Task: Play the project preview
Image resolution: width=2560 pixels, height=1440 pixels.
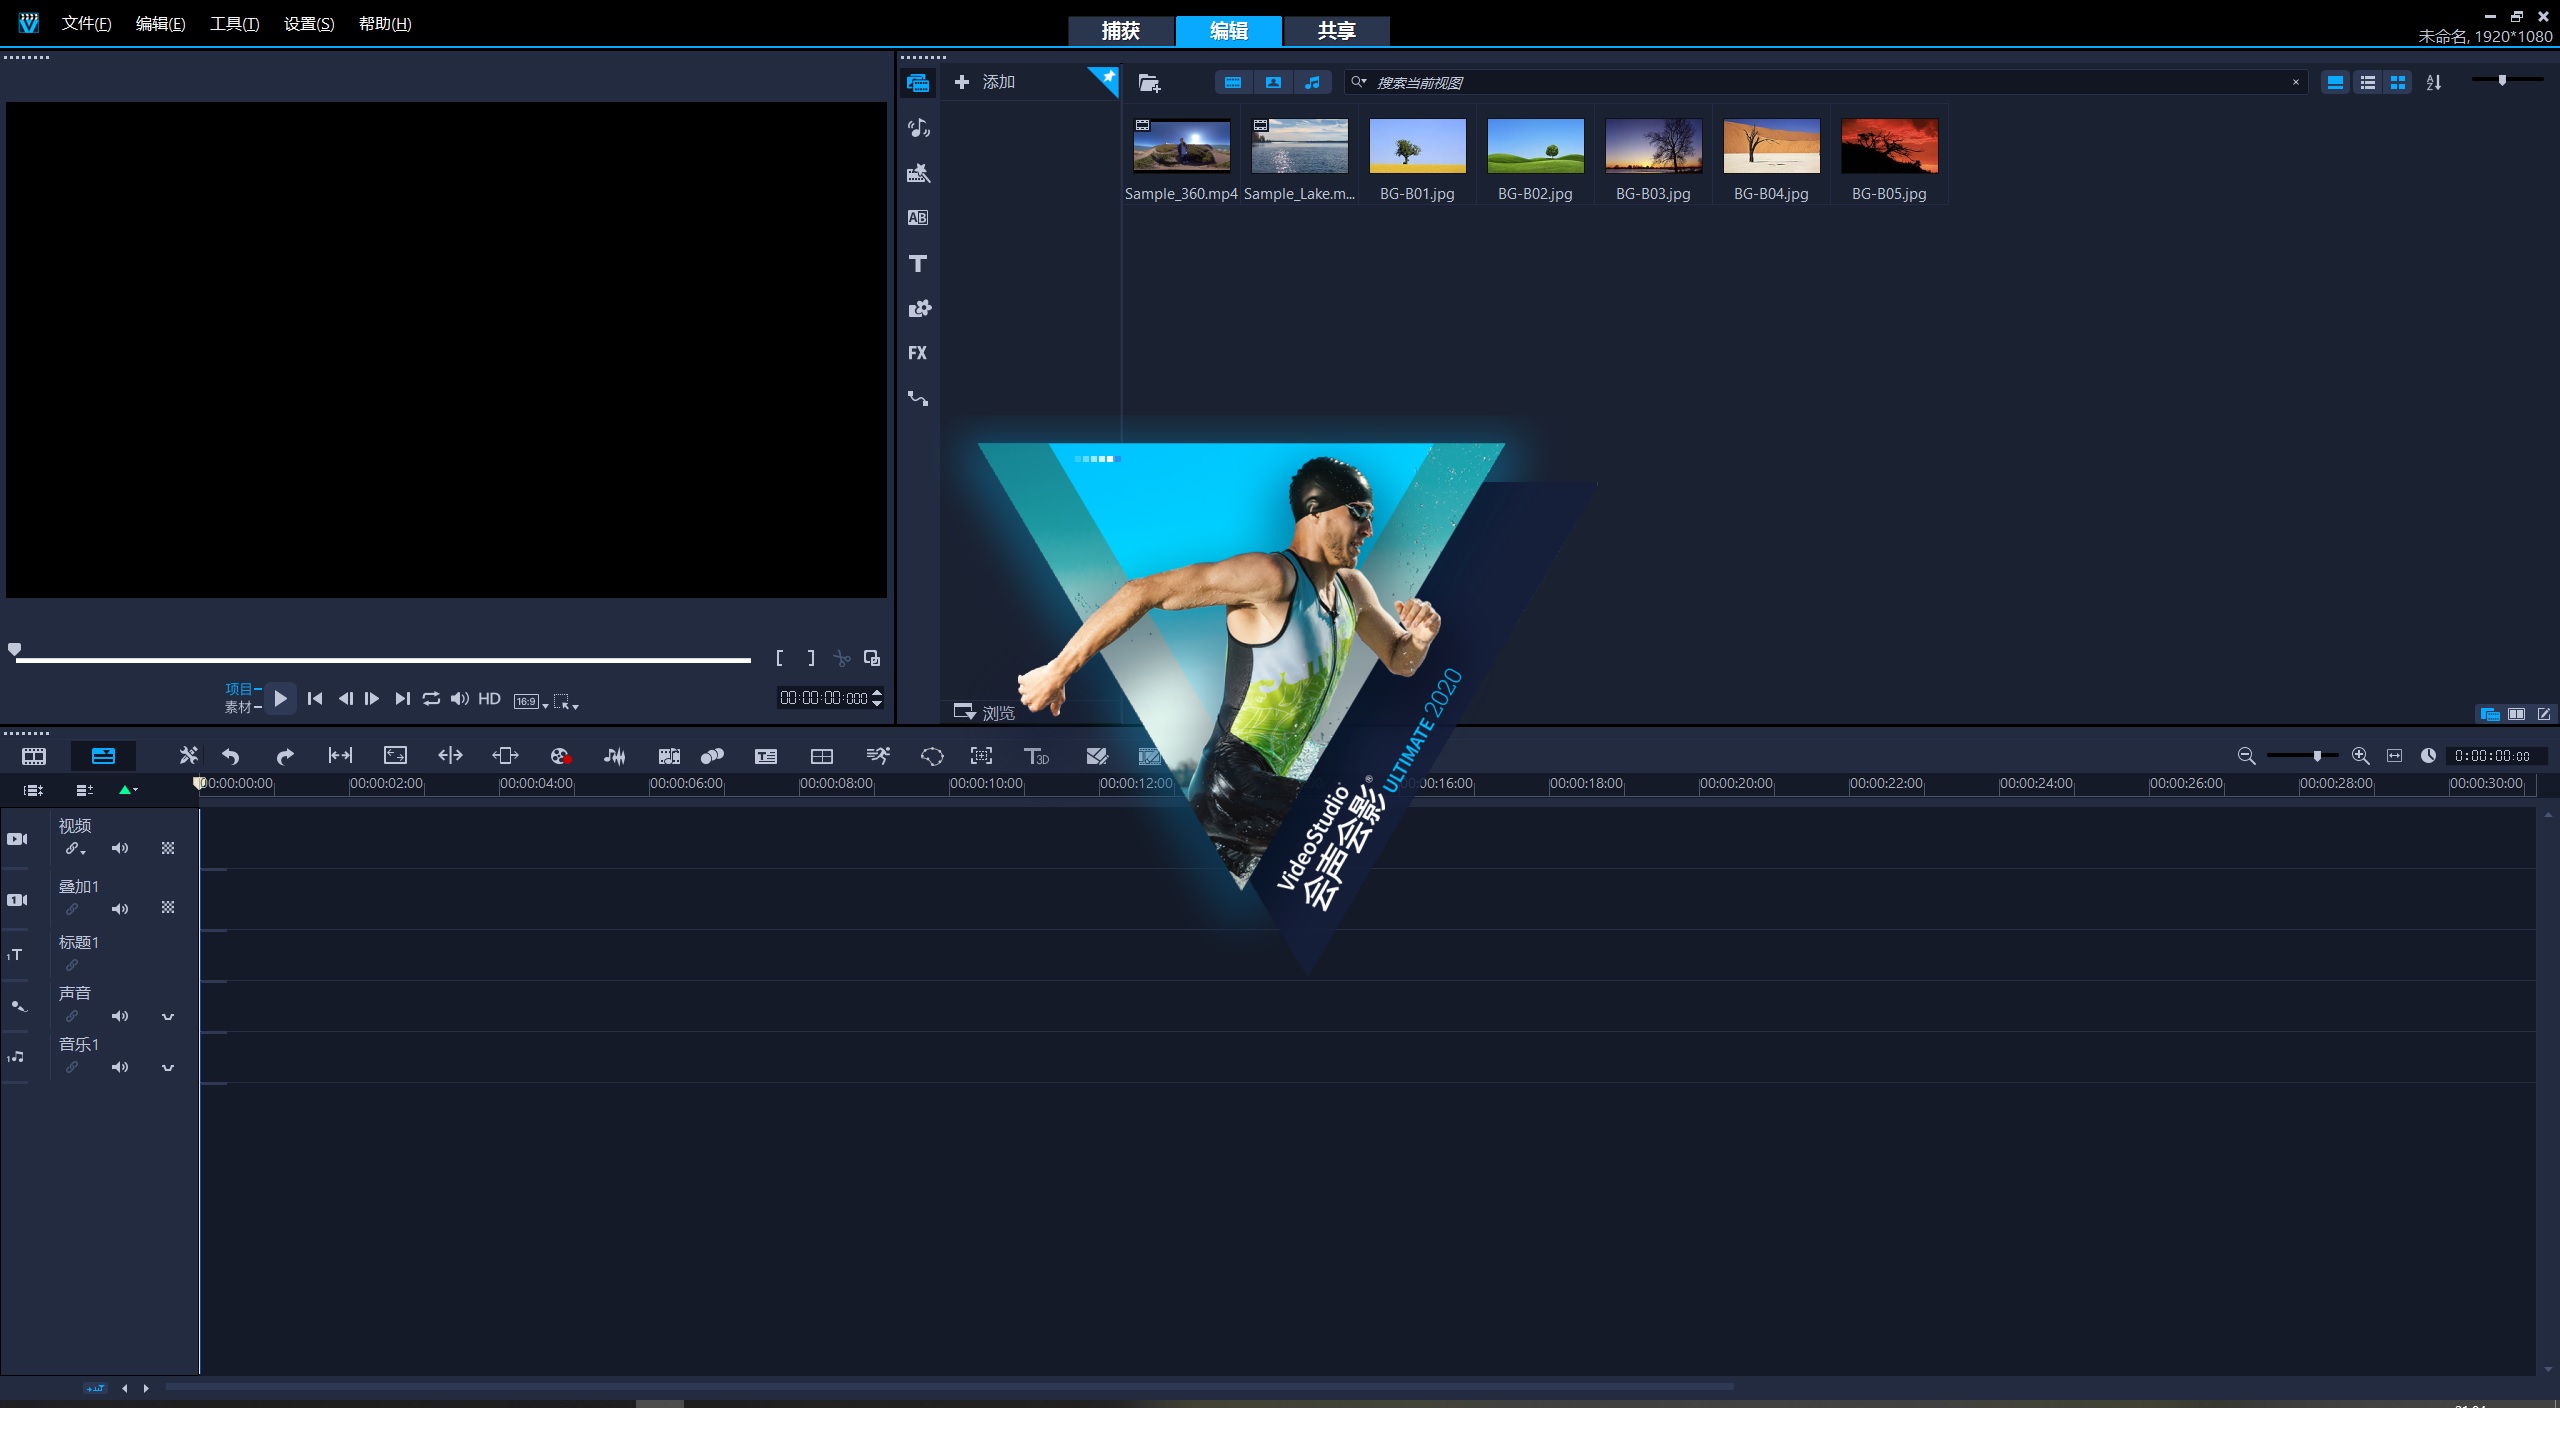Action: 281,699
